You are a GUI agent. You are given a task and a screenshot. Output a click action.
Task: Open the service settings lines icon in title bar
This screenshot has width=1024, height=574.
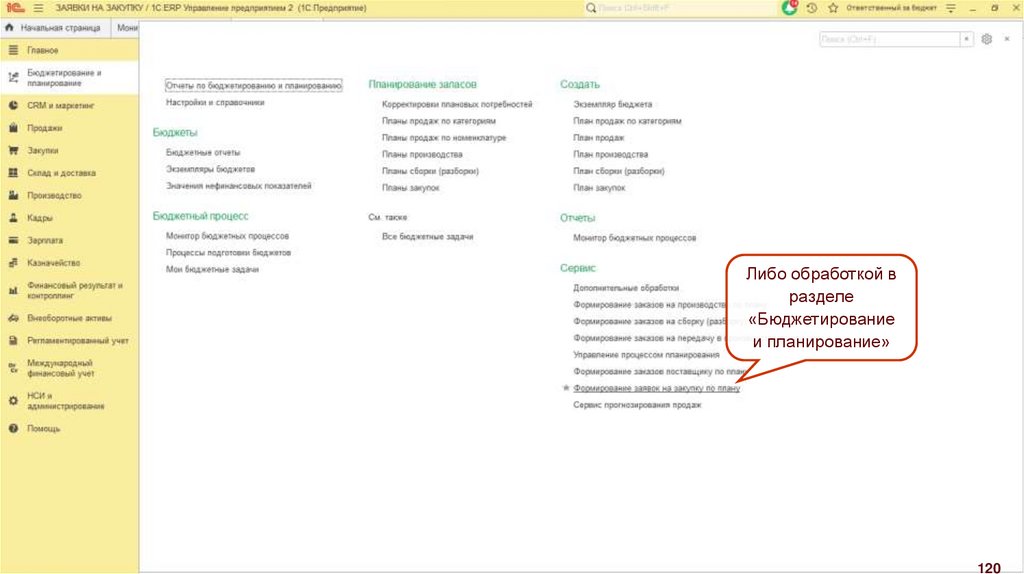[951, 8]
